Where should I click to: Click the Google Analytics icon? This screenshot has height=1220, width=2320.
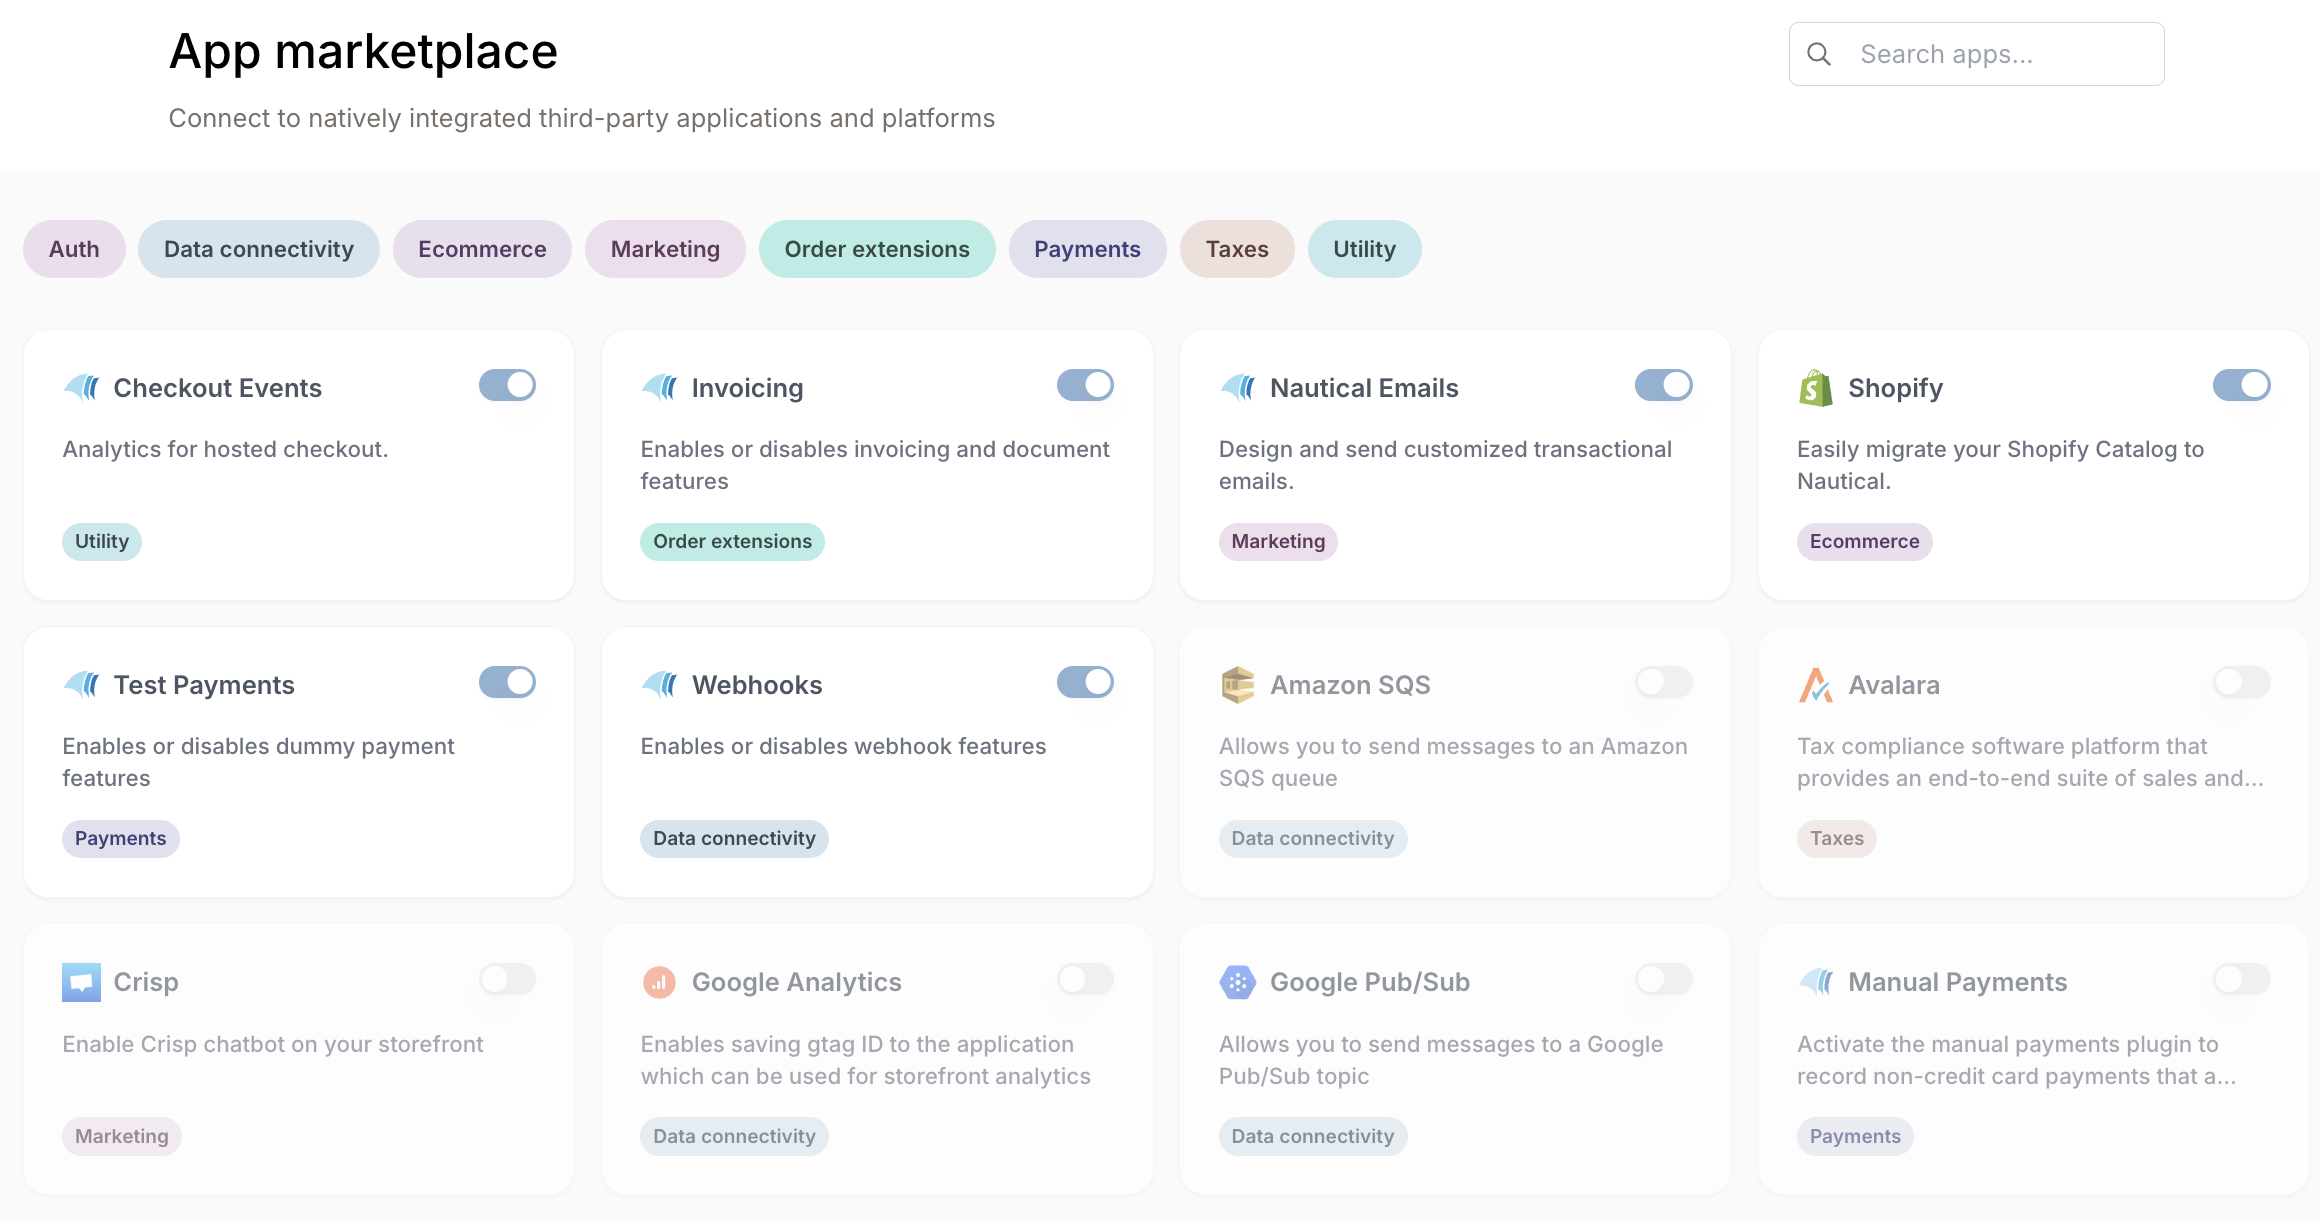[x=659, y=982]
